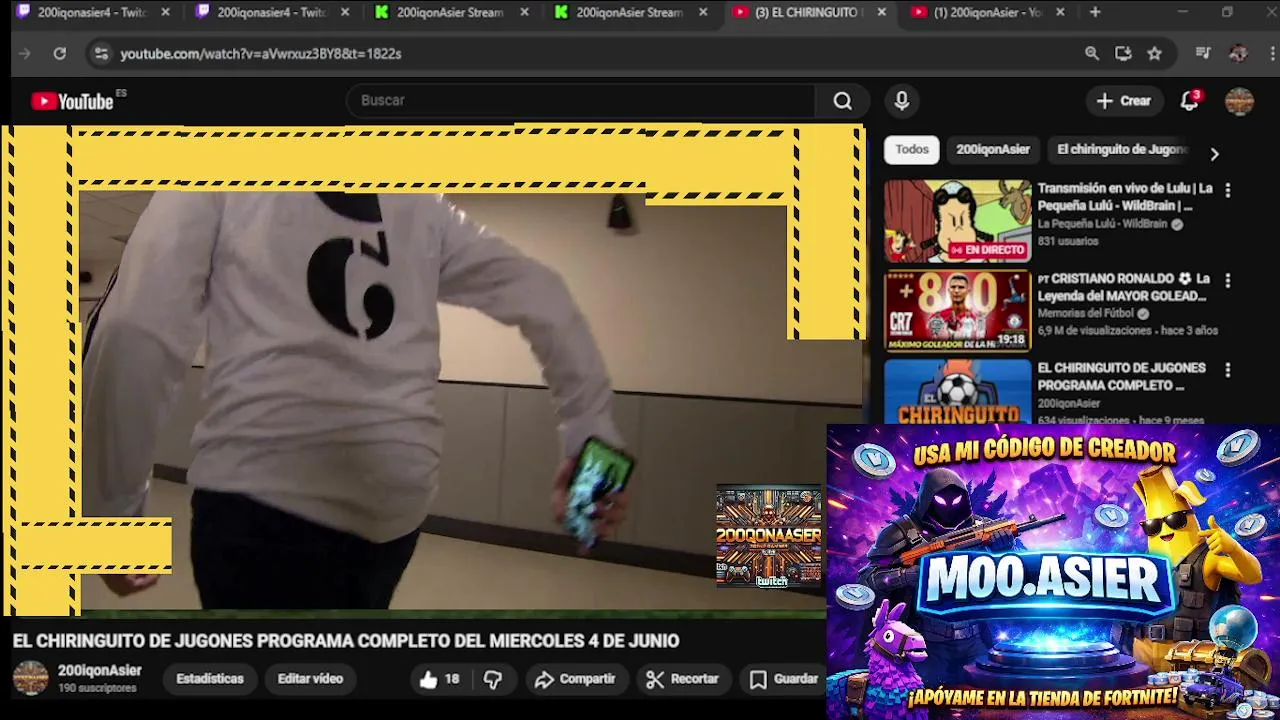Open options for El Chiringuito de Jugones suggestion
Viewport: 1280px width, 720px height.
pyautogui.click(x=1227, y=370)
